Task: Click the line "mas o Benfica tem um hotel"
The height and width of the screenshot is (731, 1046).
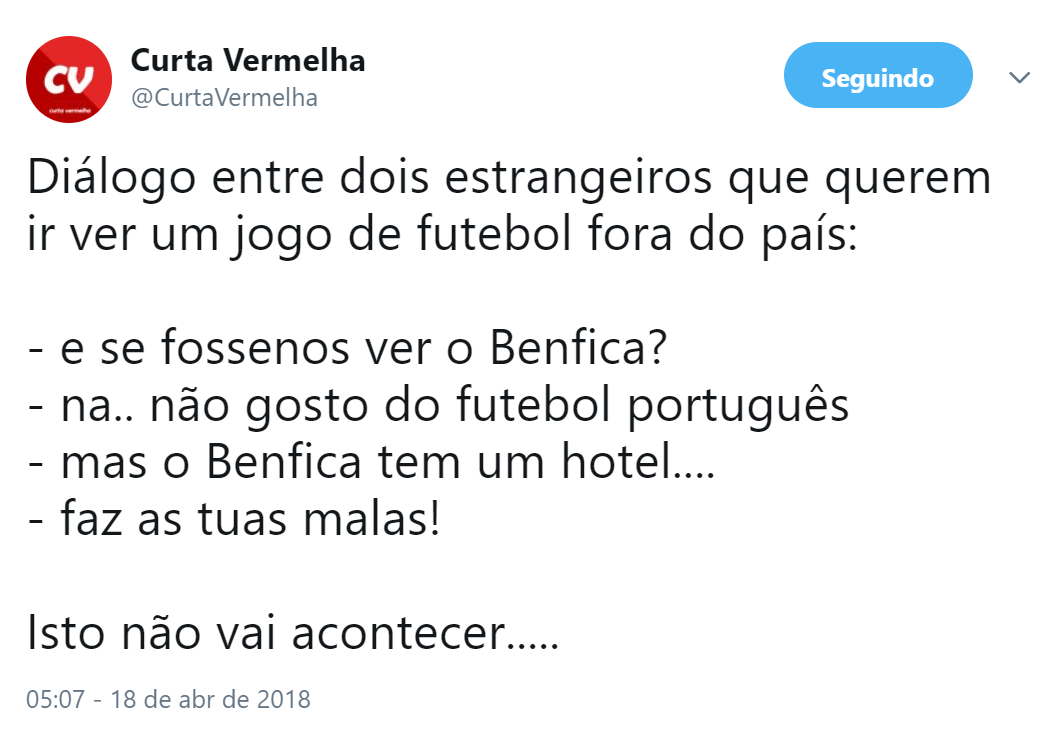Action: pyautogui.click(x=370, y=463)
